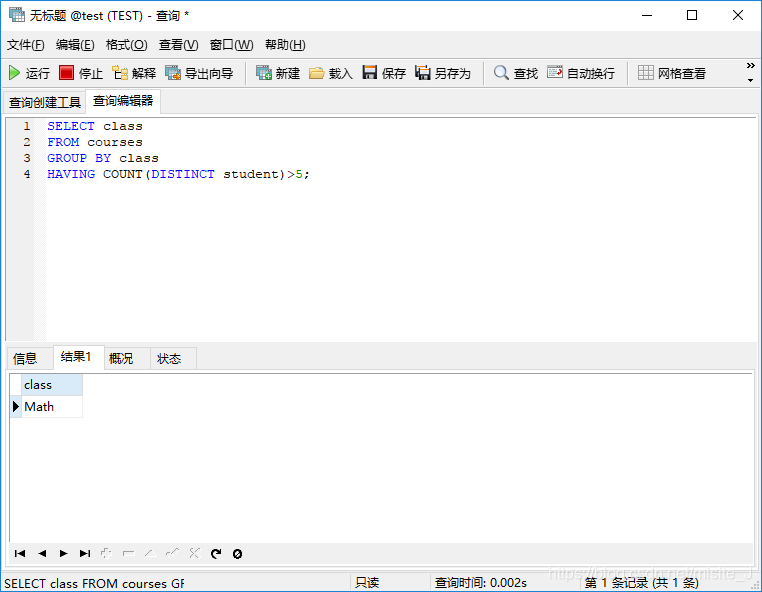The height and width of the screenshot is (592, 762).
Task: Create a new query via 新建
Action: (278, 73)
